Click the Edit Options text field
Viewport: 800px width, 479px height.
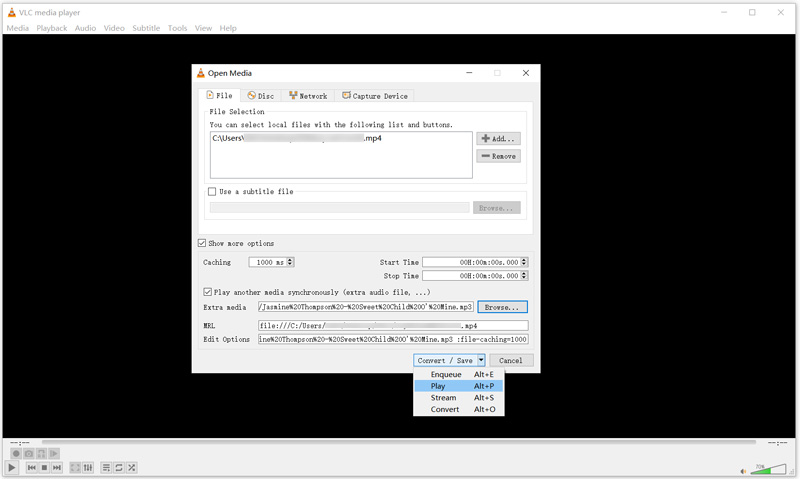coord(393,339)
